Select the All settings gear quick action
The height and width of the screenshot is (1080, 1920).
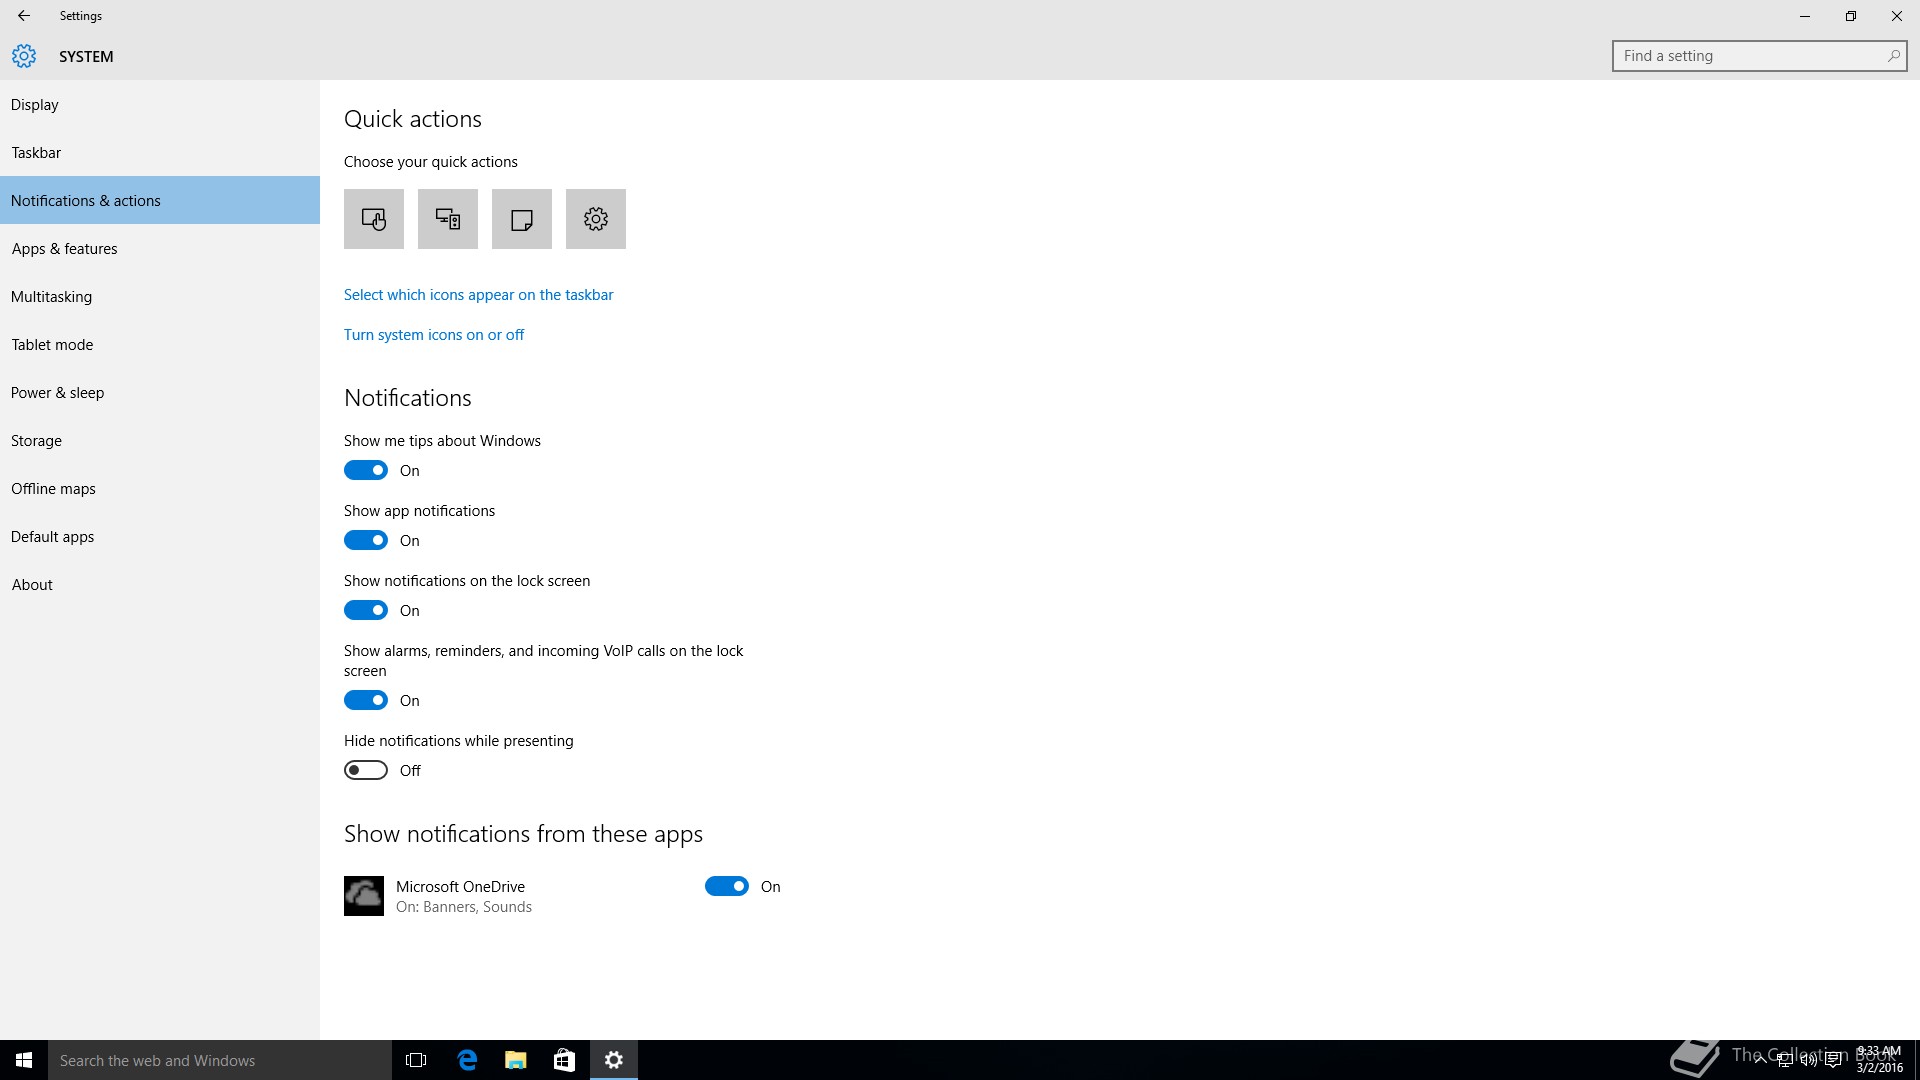tap(596, 219)
